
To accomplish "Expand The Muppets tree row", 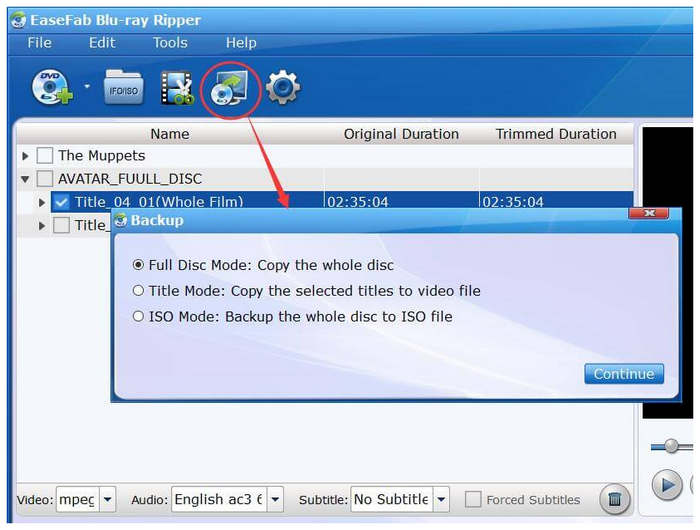I will pos(25,156).
